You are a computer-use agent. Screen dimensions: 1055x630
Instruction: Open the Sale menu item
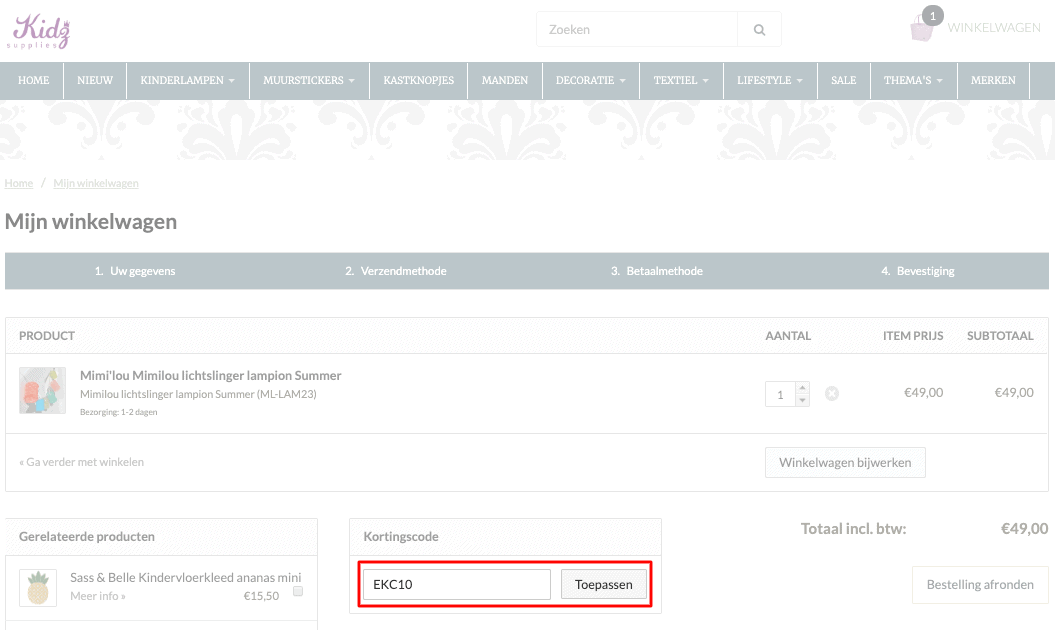click(x=843, y=80)
